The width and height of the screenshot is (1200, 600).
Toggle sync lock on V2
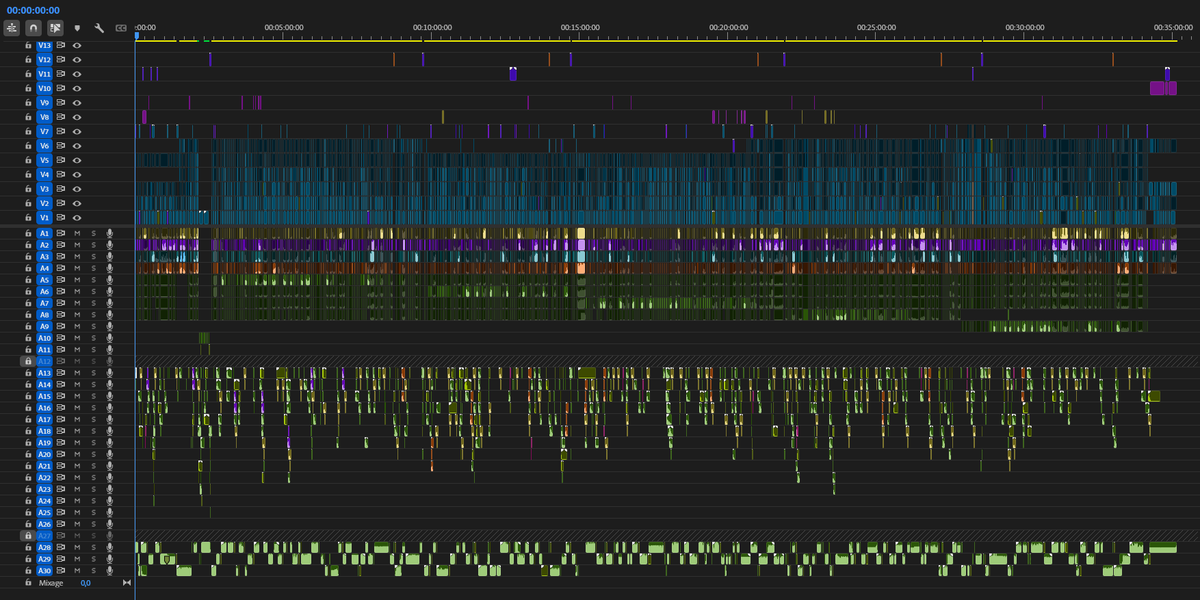[61, 203]
